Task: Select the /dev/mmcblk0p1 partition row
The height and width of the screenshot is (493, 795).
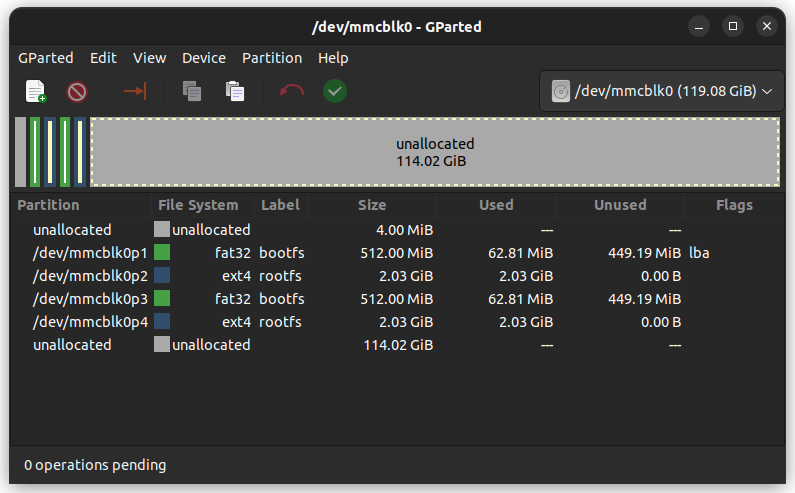Action: (x=90, y=253)
